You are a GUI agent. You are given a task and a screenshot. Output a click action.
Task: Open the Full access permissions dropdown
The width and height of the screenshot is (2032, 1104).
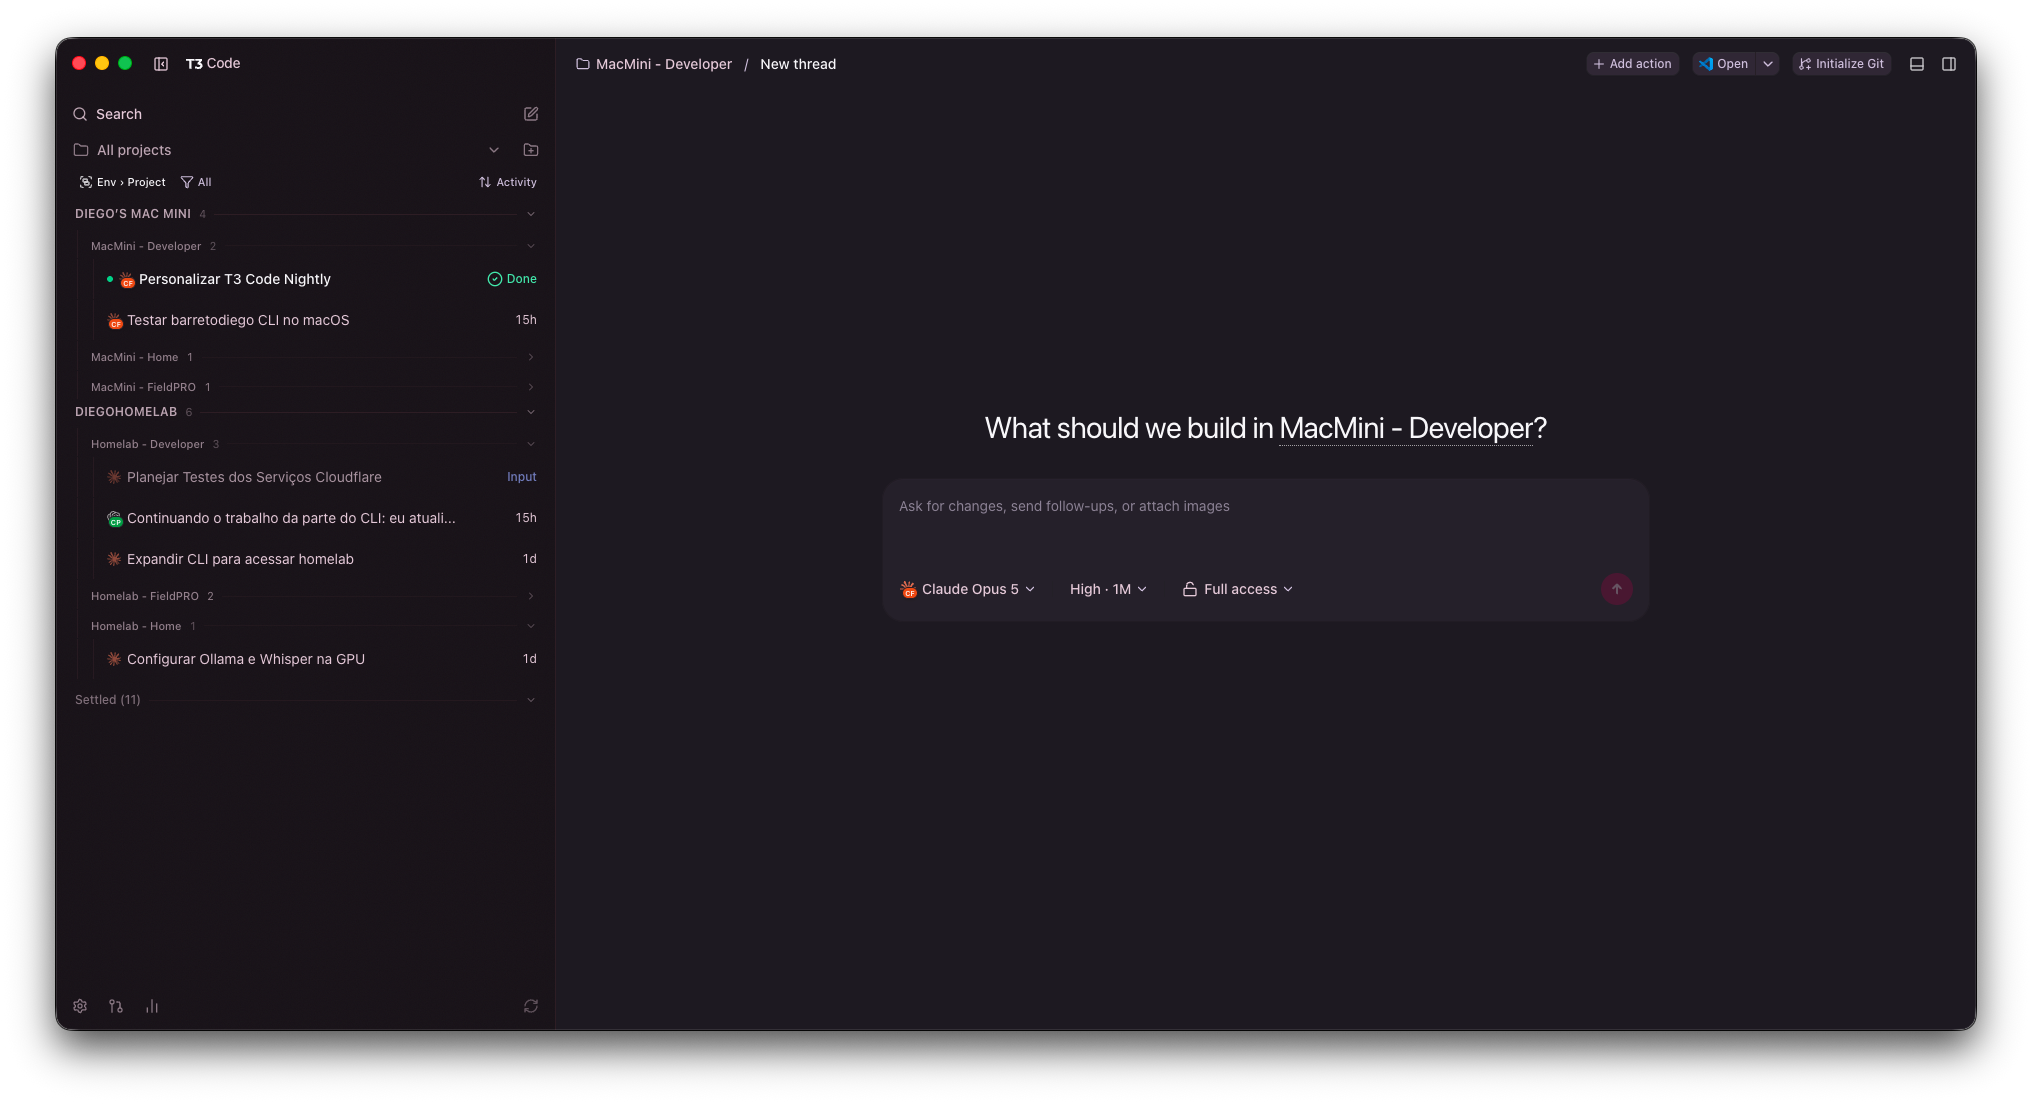click(x=1238, y=589)
